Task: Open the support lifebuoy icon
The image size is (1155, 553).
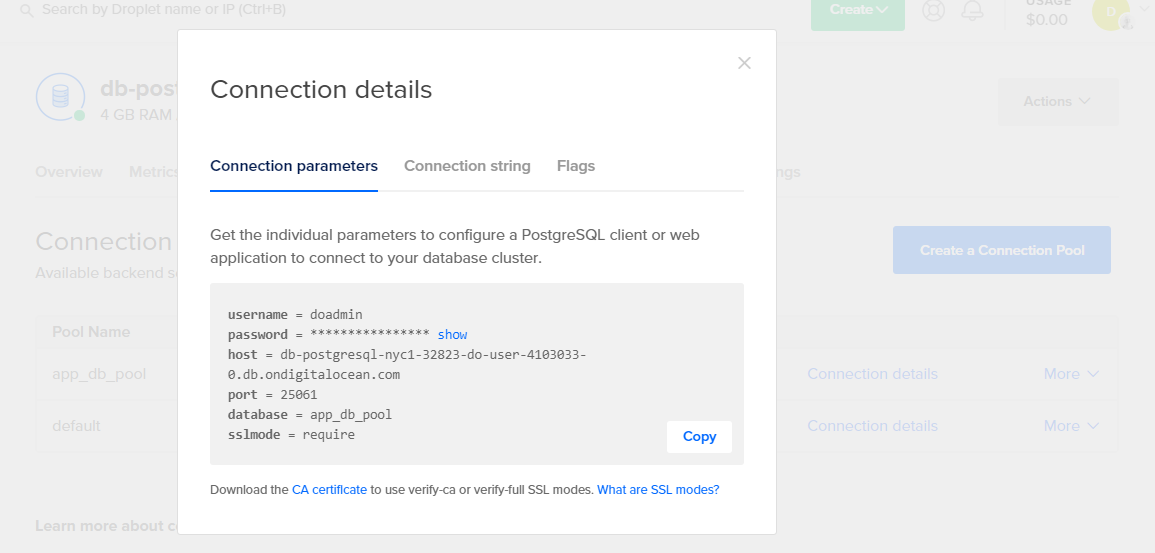Action: [x=934, y=10]
